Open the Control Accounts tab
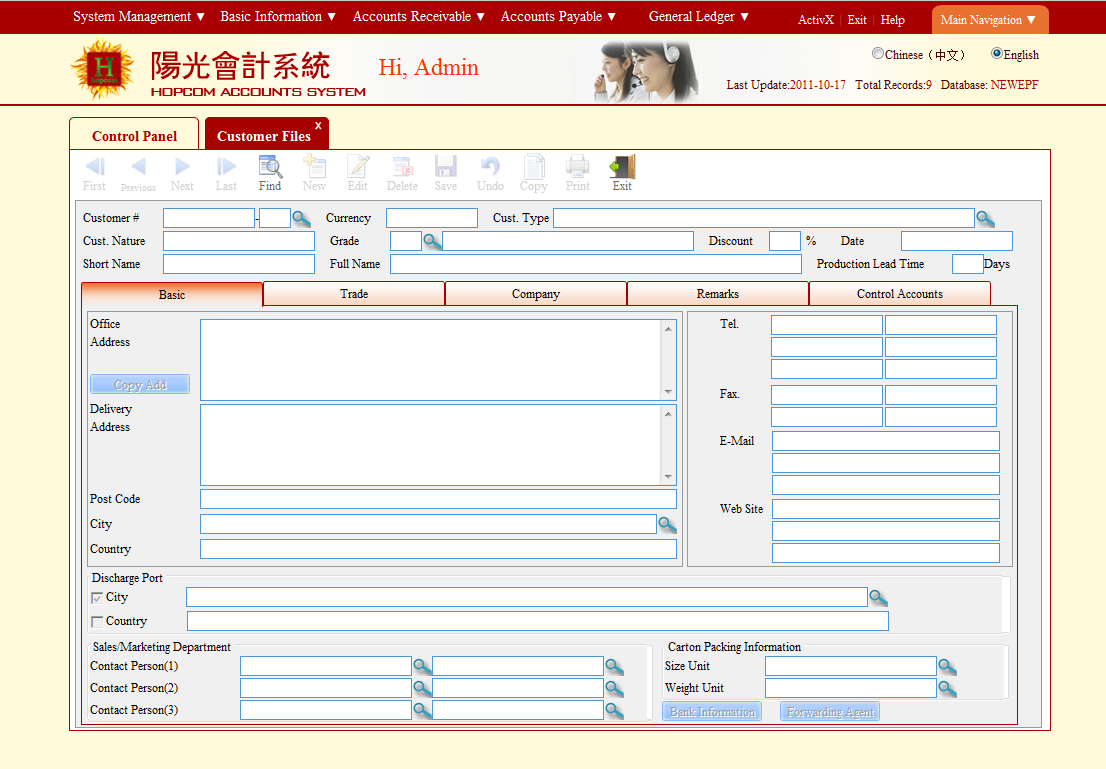 click(x=899, y=294)
